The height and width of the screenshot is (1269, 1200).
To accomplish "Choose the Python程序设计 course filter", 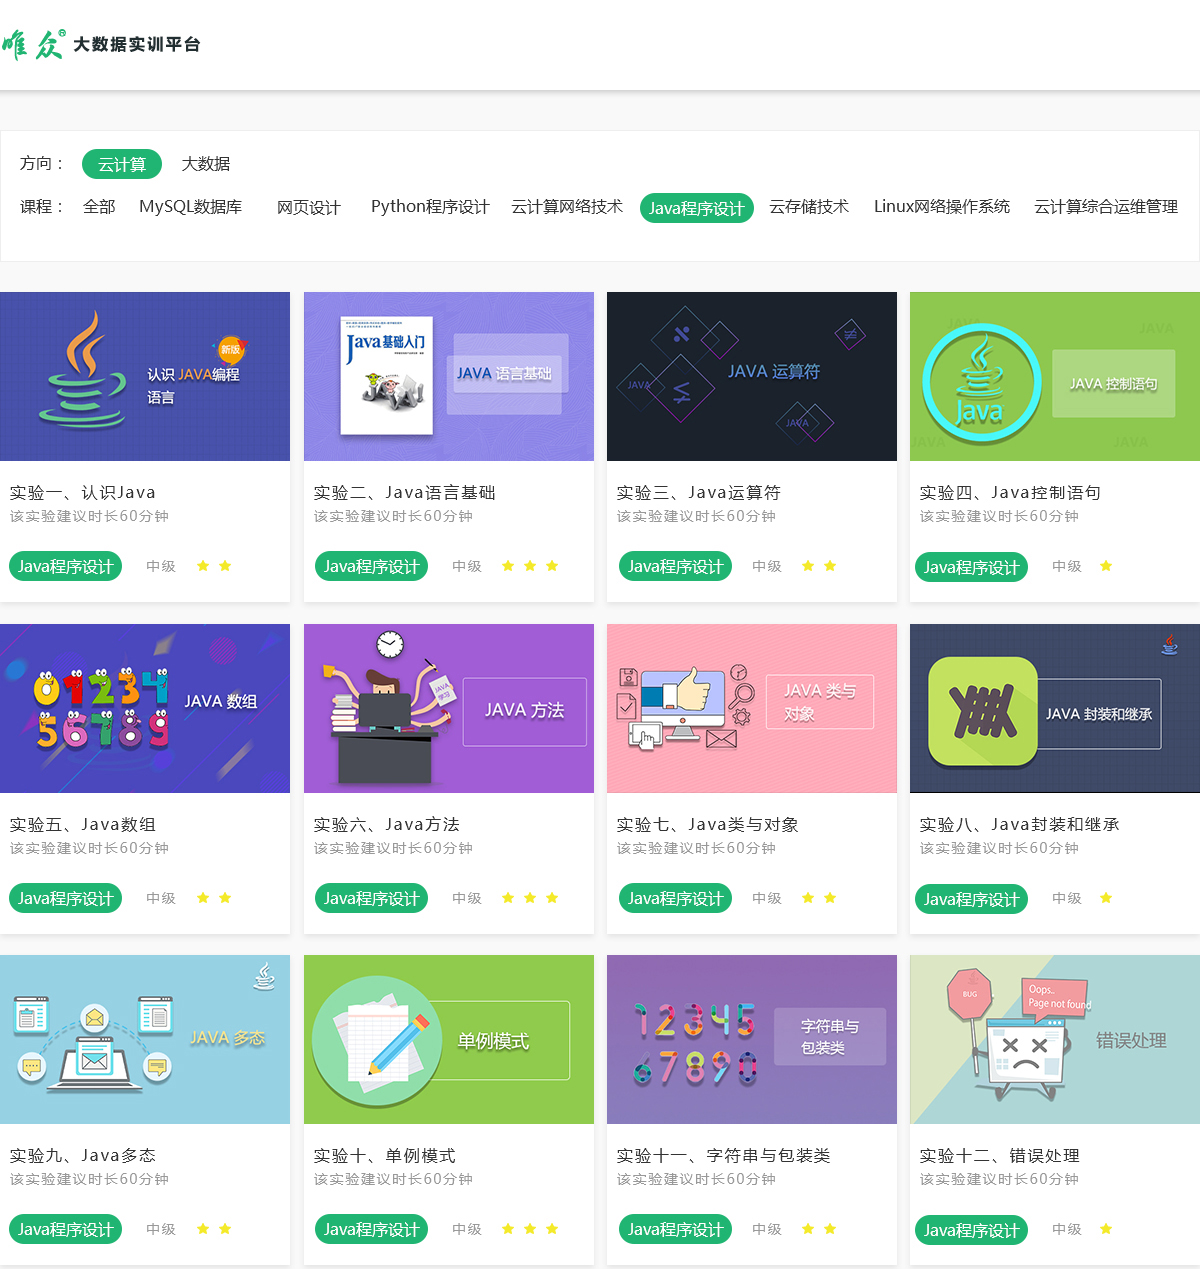I will point(430,207).
